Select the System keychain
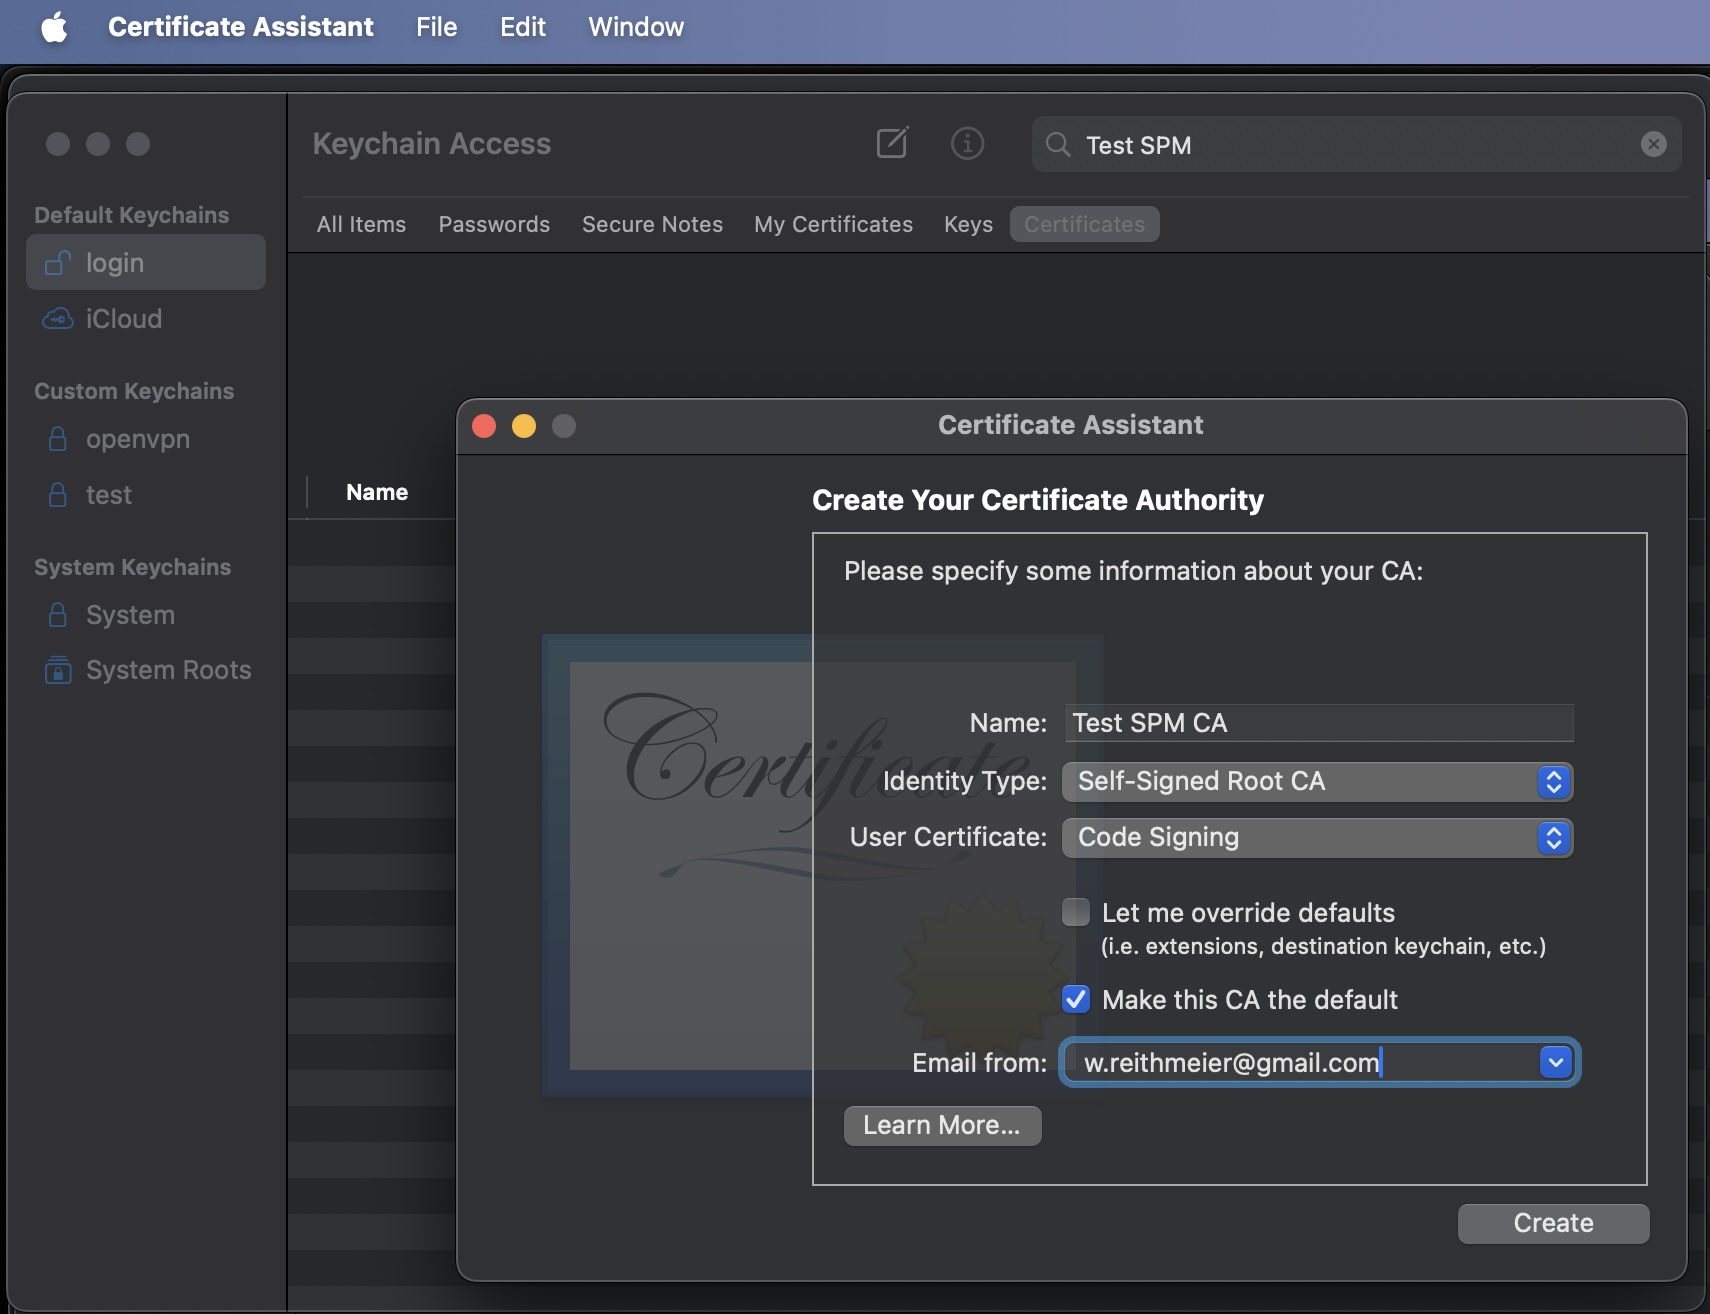 pos(146,615)
